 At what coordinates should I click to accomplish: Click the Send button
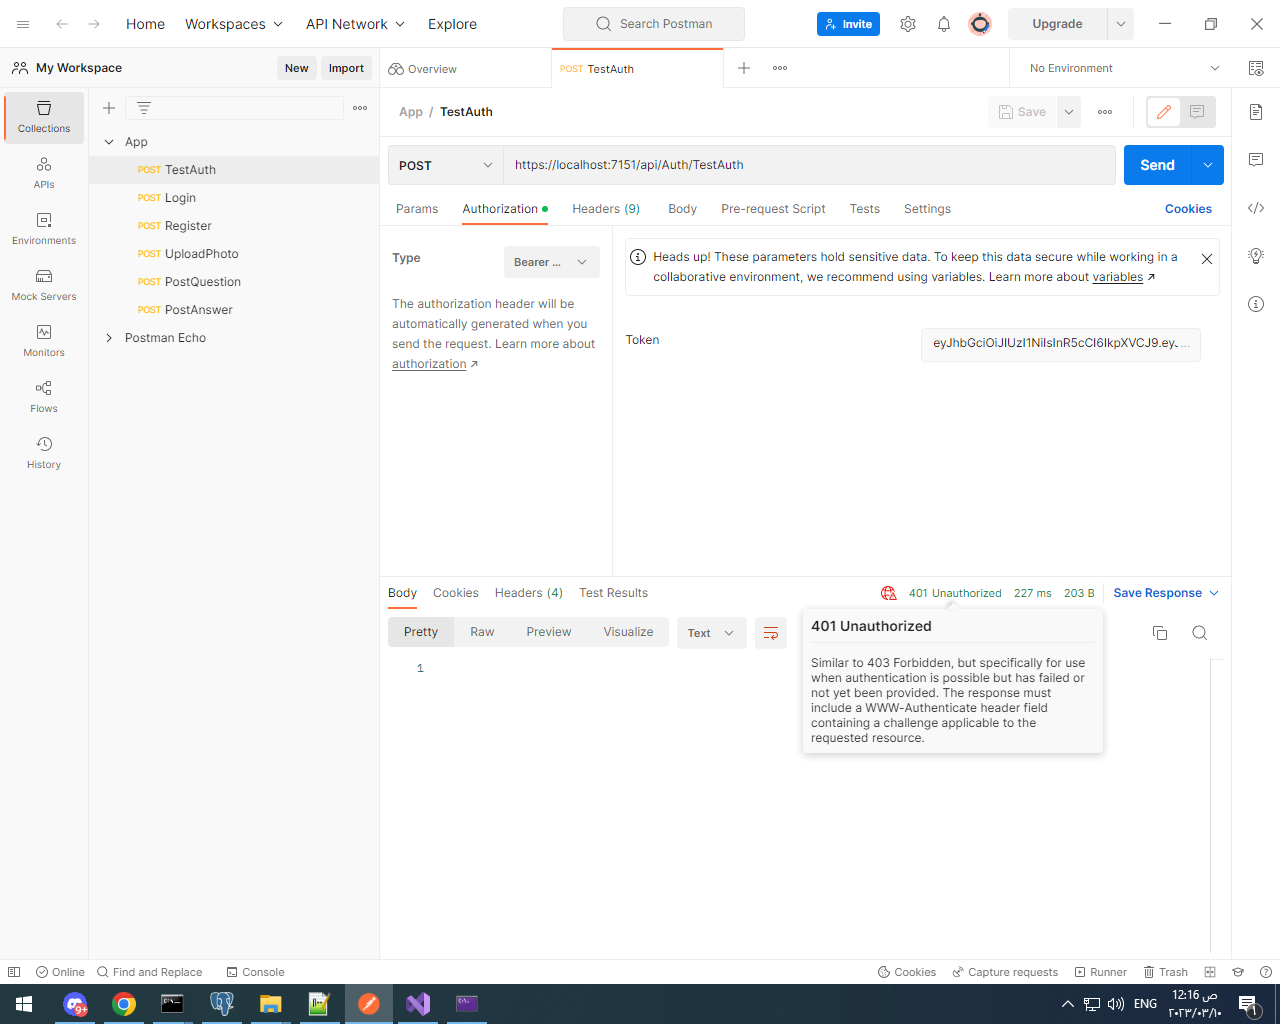pyautogui.click(x=1158, y=165)
